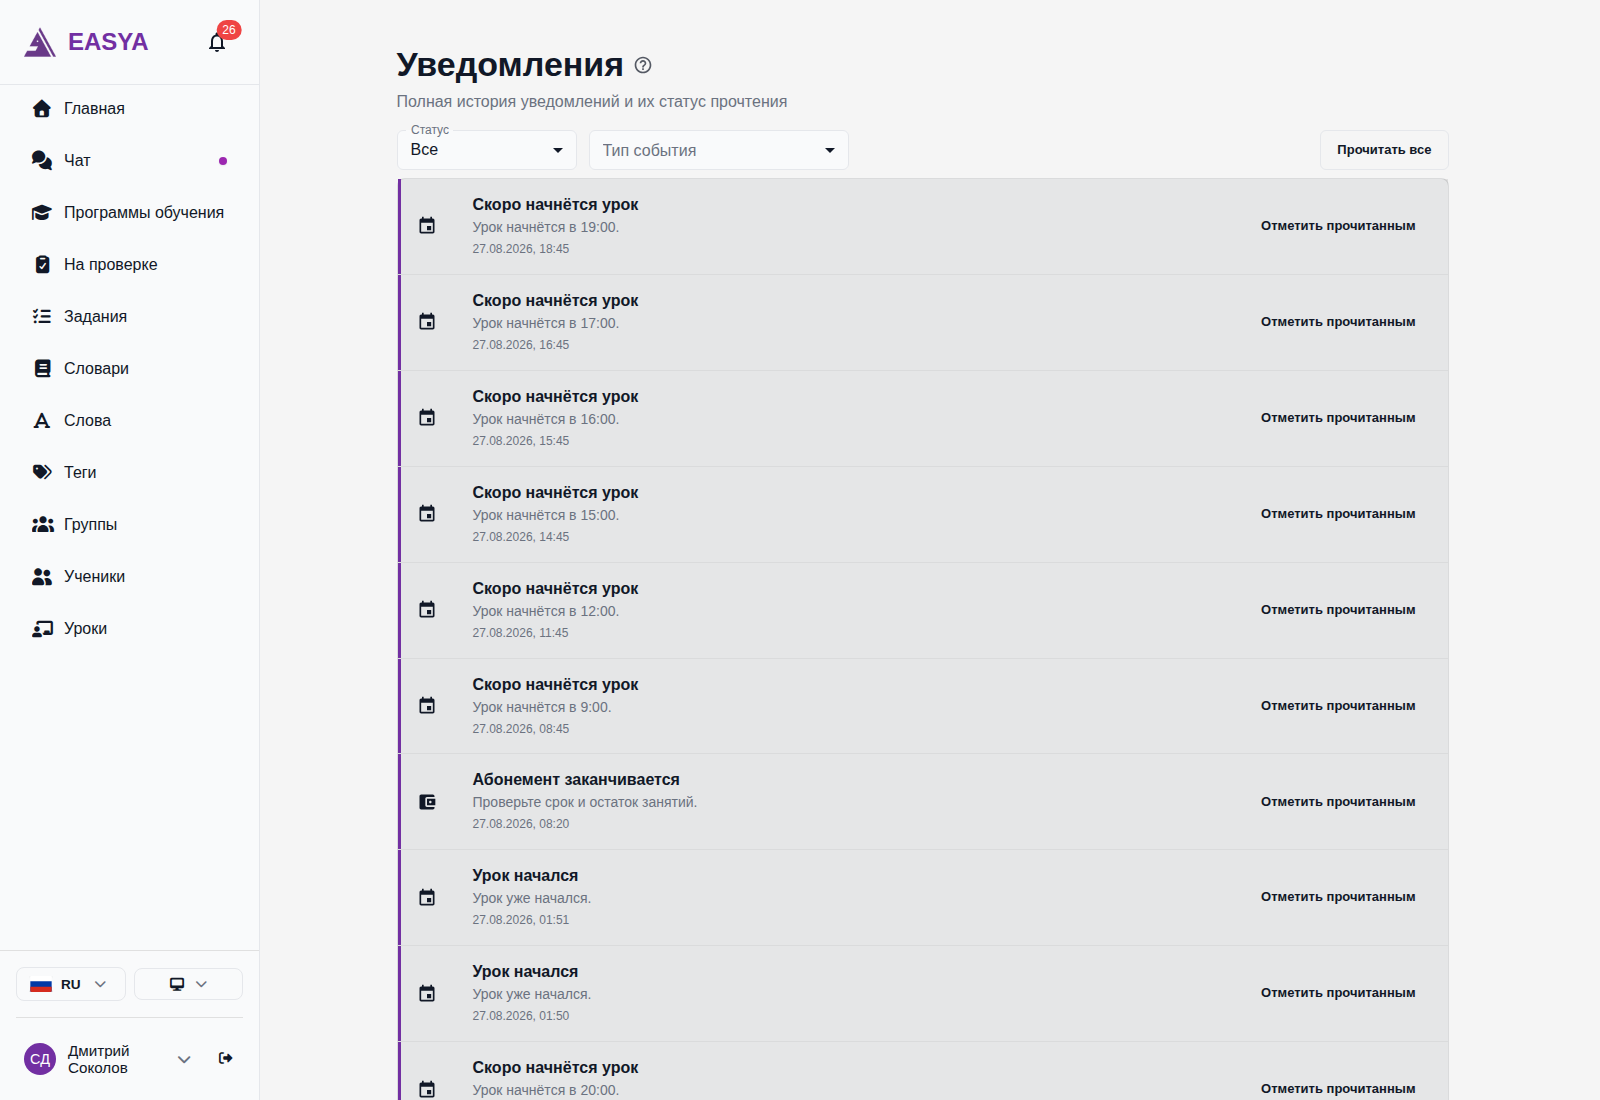This screenshot has height=1100, width=1600.
Task: Click the EASYA logo
Action: (x=86, y=42)
